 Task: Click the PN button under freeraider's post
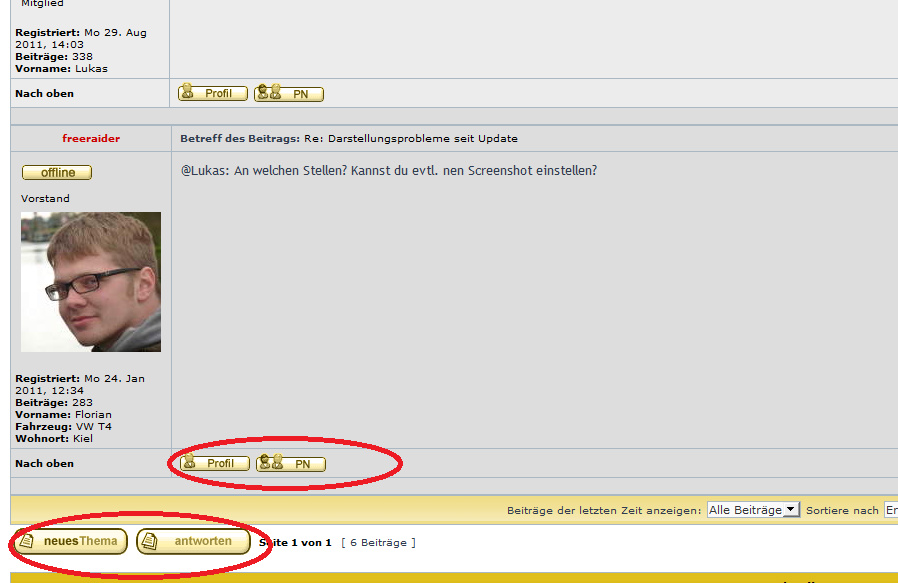291,464
